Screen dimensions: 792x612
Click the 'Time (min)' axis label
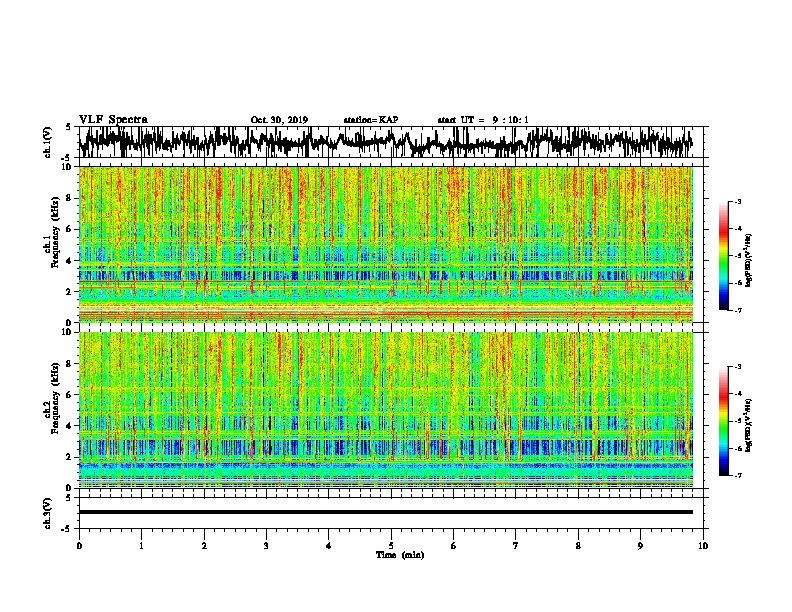tap(400, 555)
